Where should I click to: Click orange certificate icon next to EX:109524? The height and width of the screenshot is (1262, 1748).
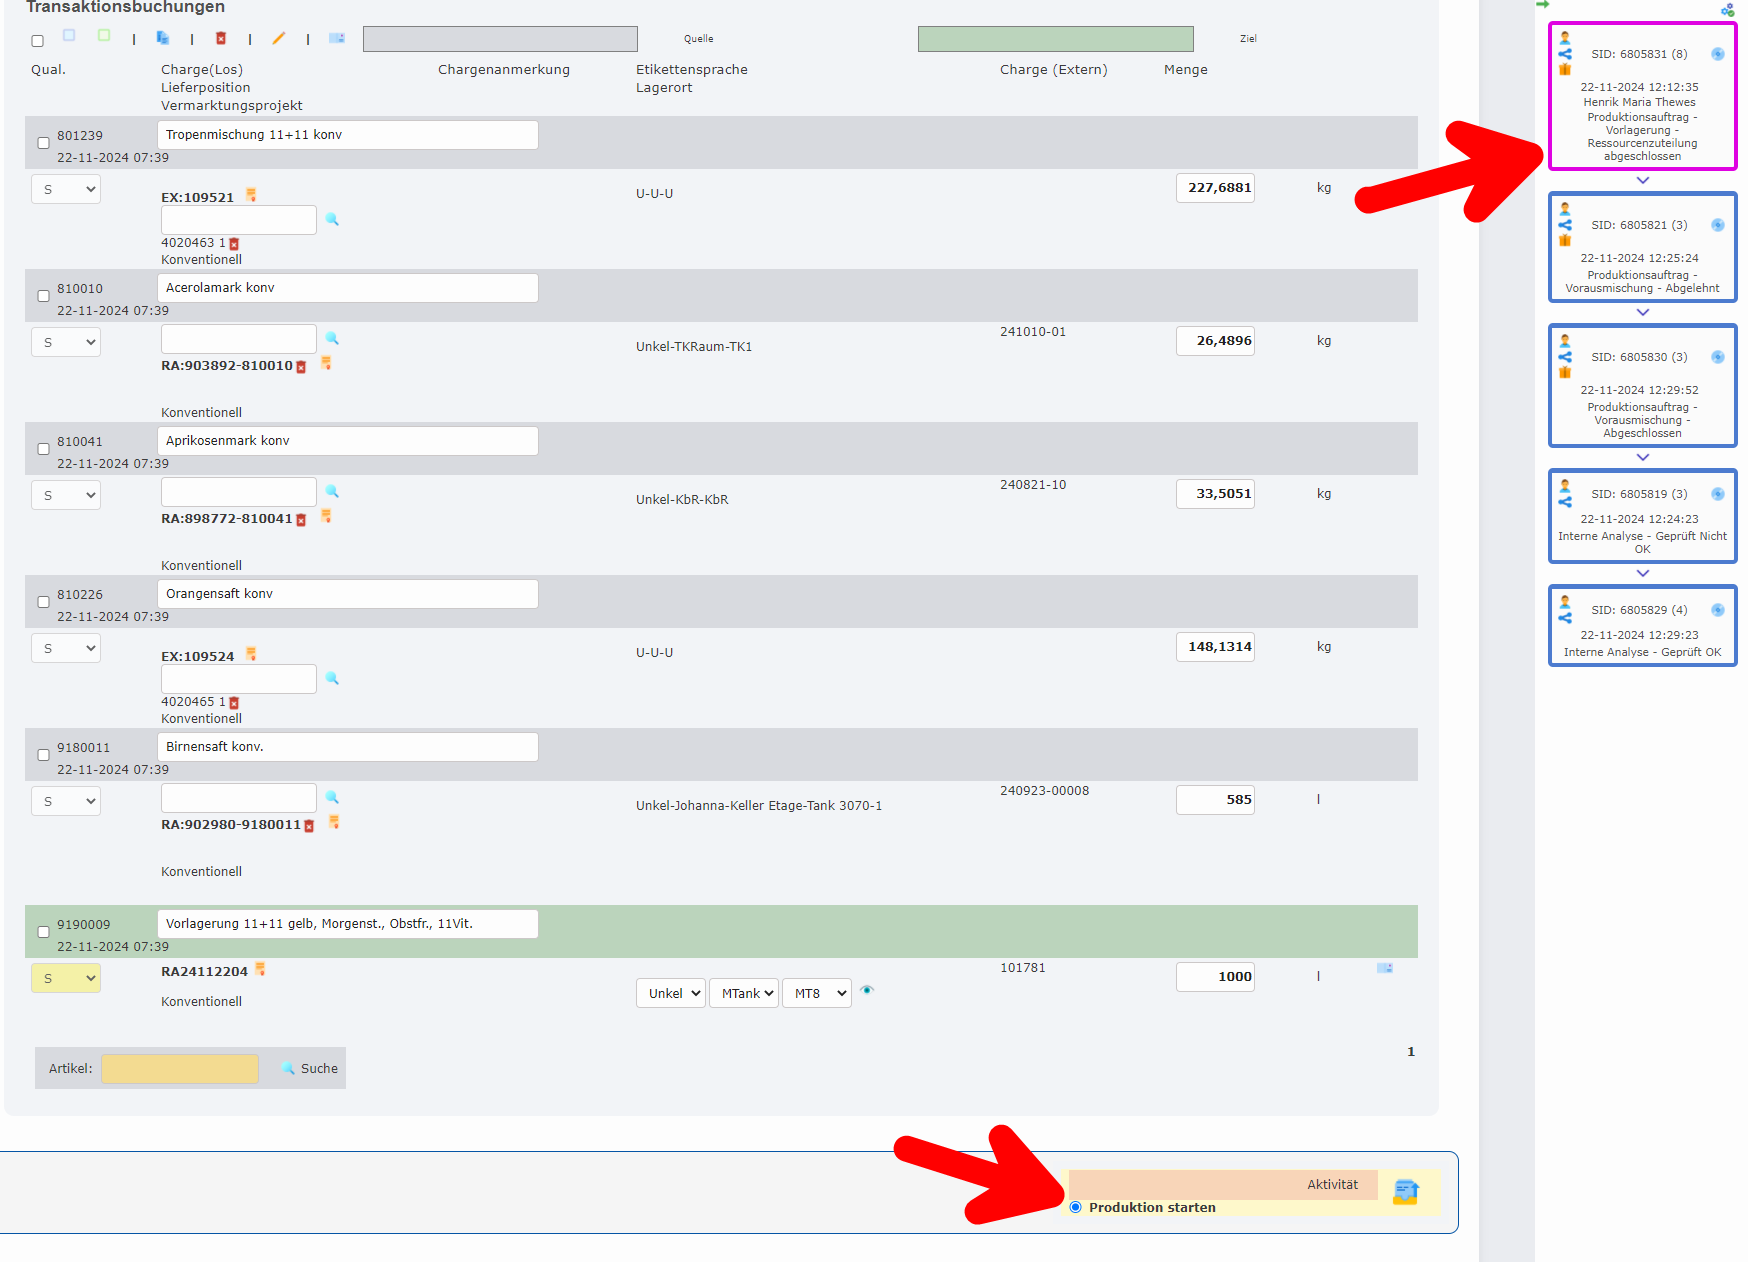[251, 654]
